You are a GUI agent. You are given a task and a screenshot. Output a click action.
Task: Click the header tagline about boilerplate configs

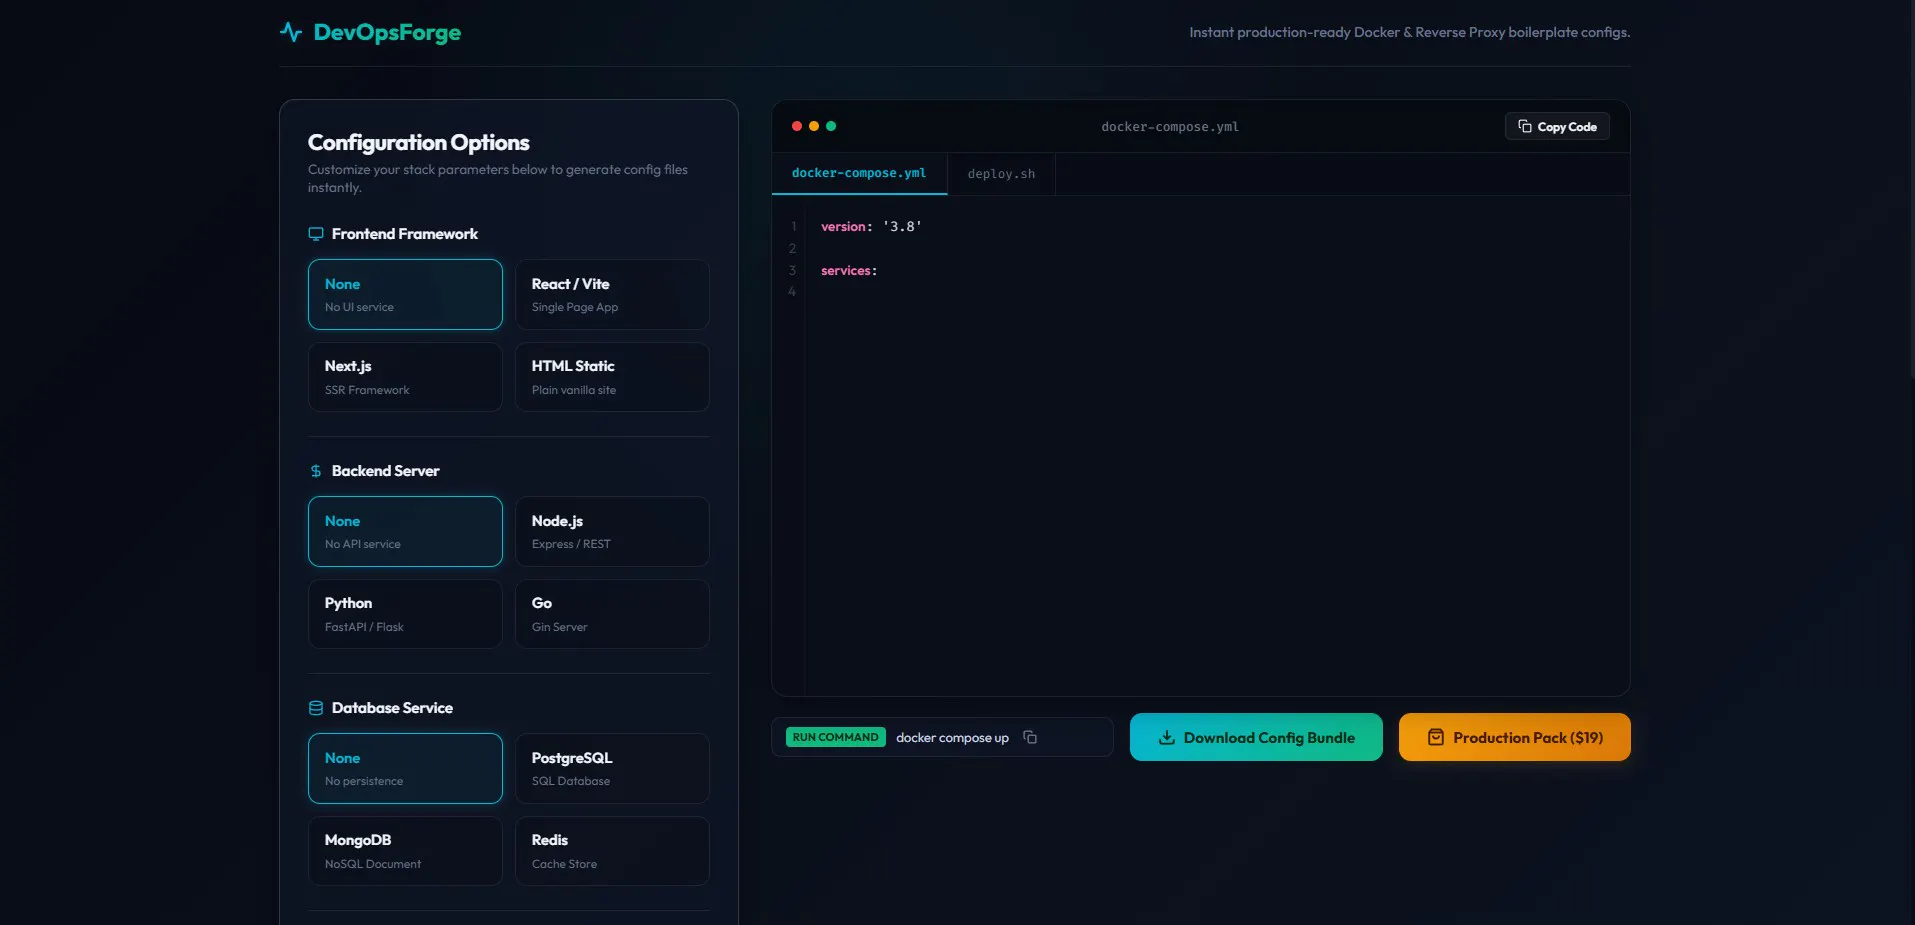point(1409,32)
